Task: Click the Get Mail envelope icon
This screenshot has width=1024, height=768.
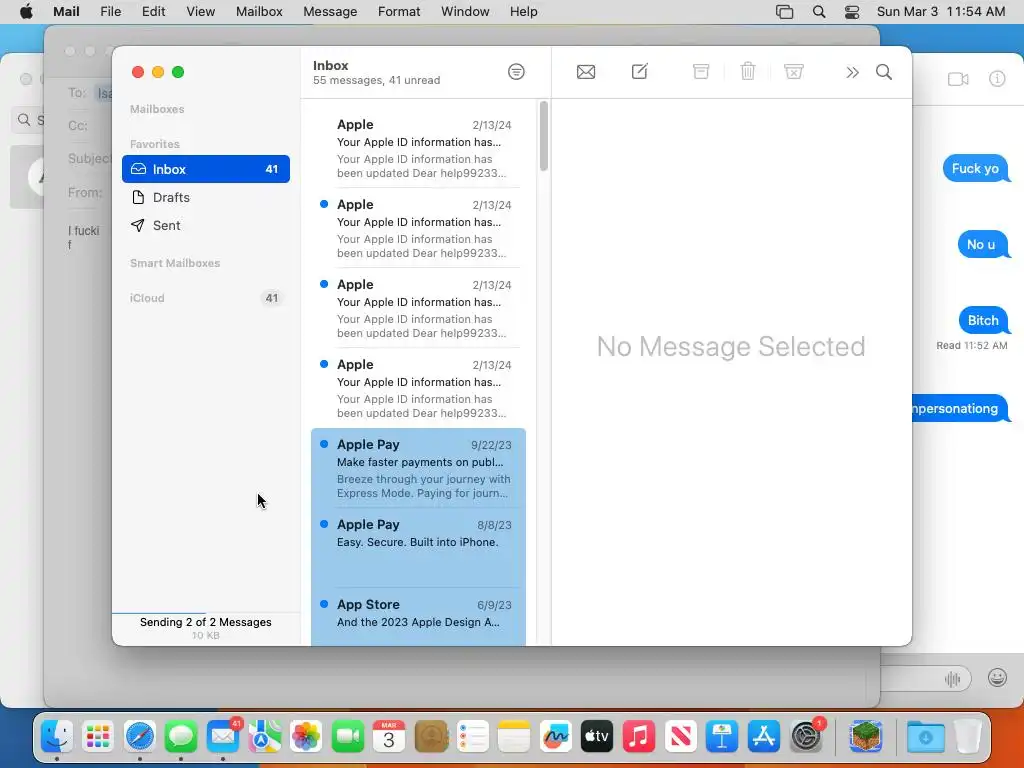Action: [x=586, y=72]
